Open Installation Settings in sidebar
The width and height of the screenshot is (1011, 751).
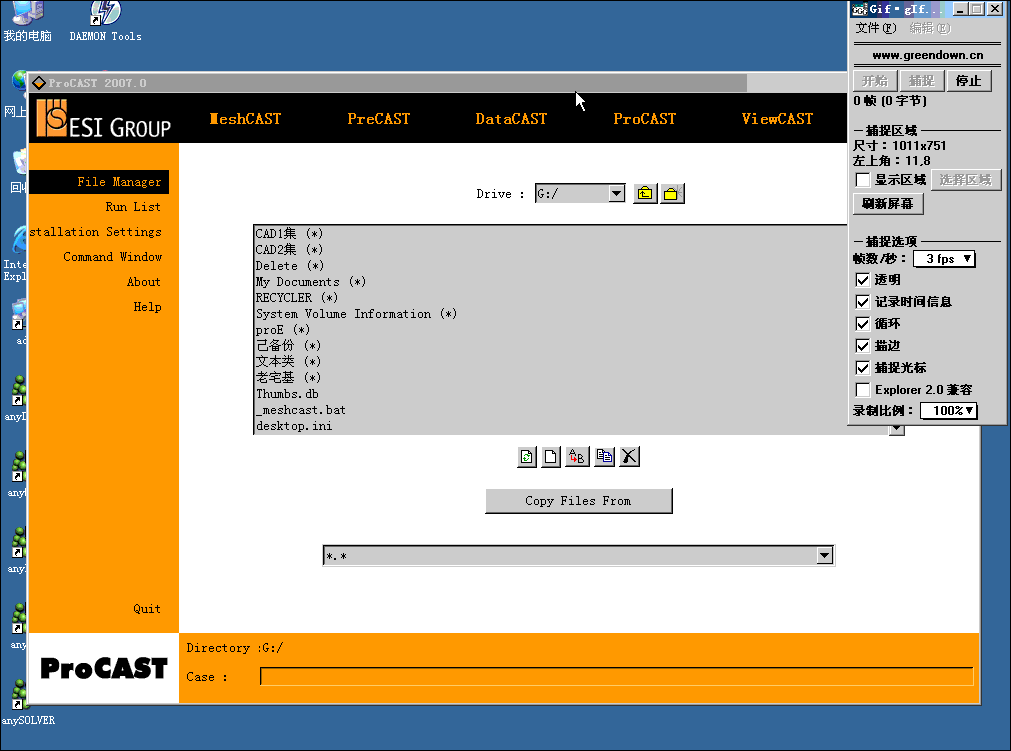coord(95,232)
